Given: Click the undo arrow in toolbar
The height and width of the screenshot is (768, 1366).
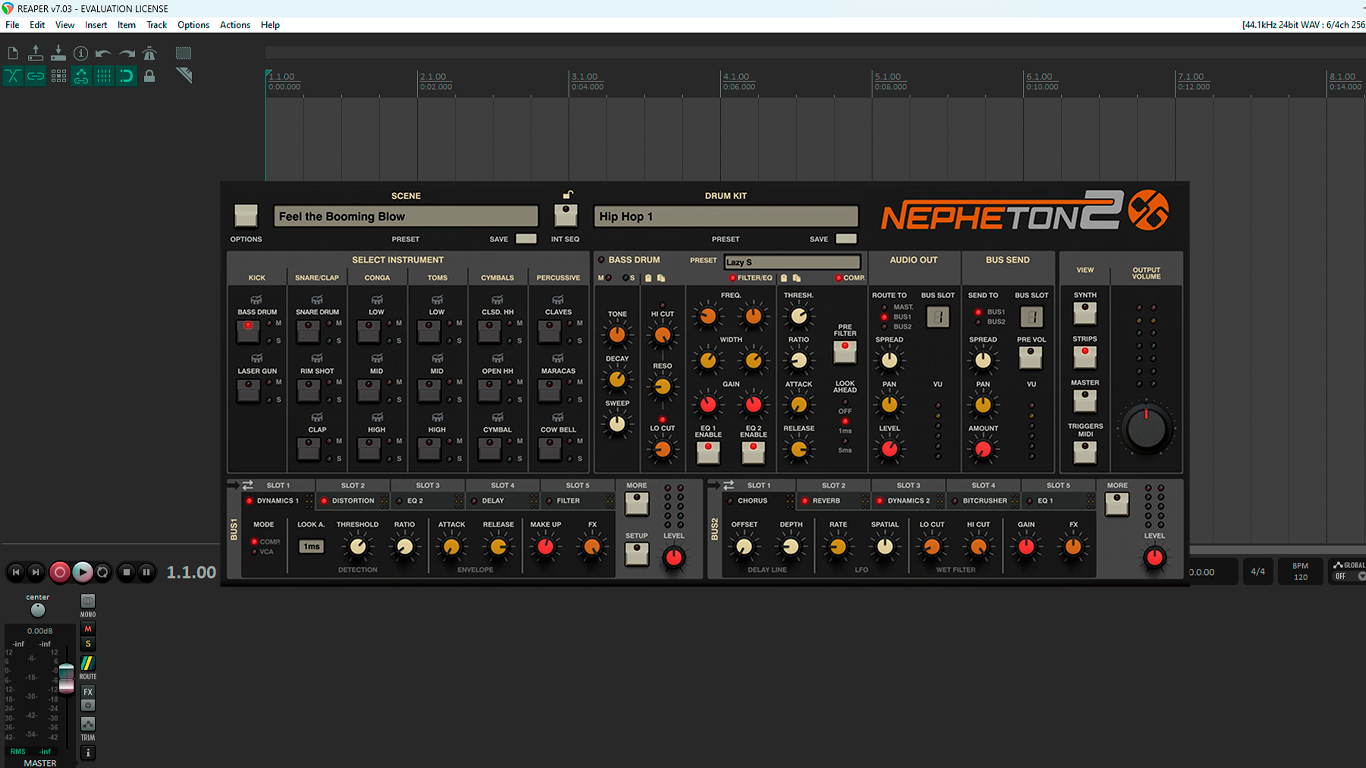Looking at the screenshot, I should pos(104,53).
